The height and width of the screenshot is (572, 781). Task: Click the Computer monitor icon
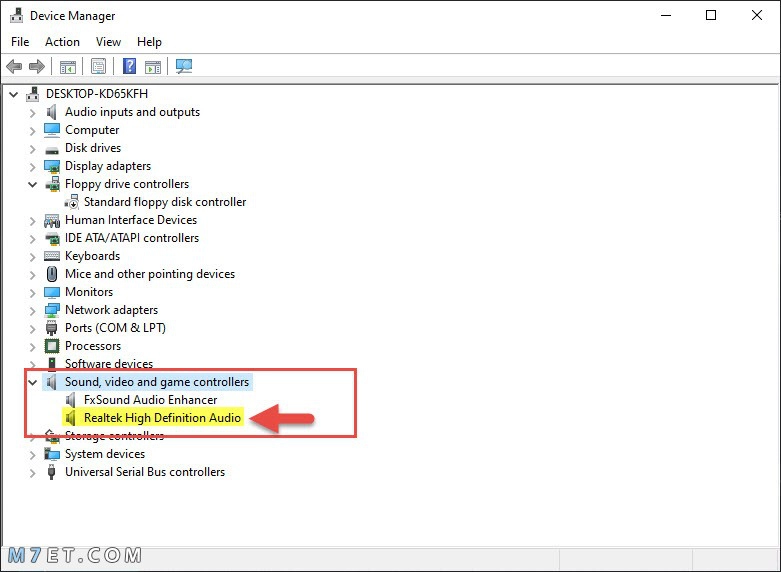click(52, 130)
